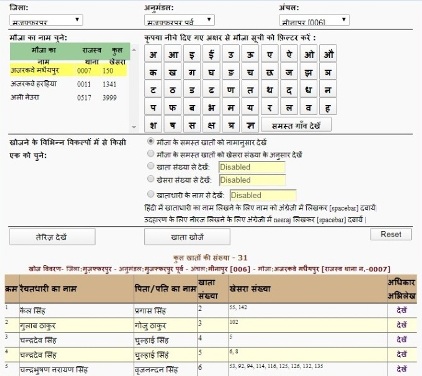Select the खाता संख्या से देखें radio
This screenshot has height=376, width=422.
(151, 166)
